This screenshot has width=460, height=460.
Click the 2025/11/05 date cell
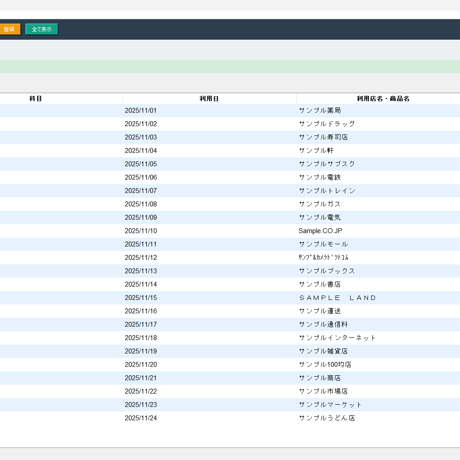141,164
